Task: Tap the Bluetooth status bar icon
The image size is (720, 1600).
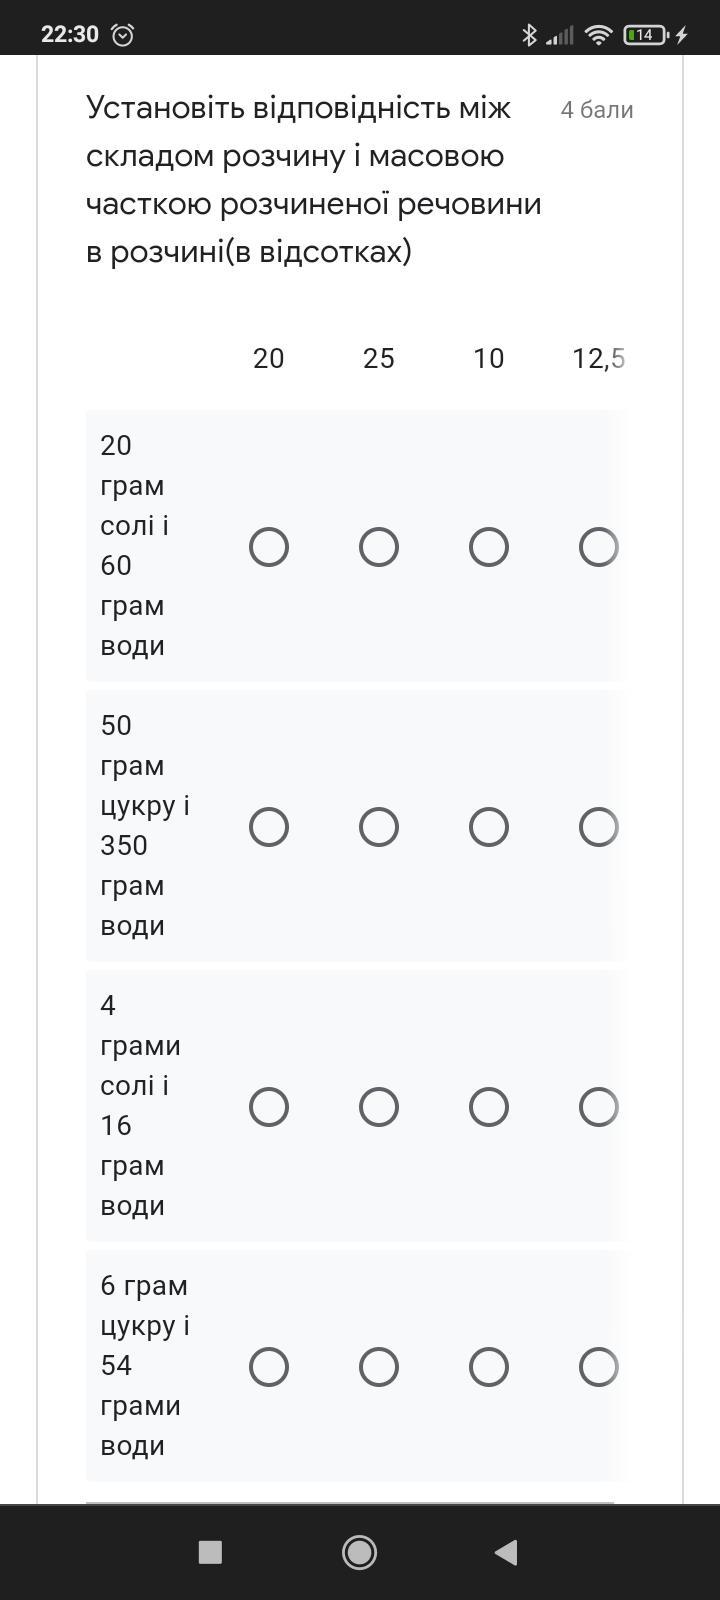Action: pos(529,35)
